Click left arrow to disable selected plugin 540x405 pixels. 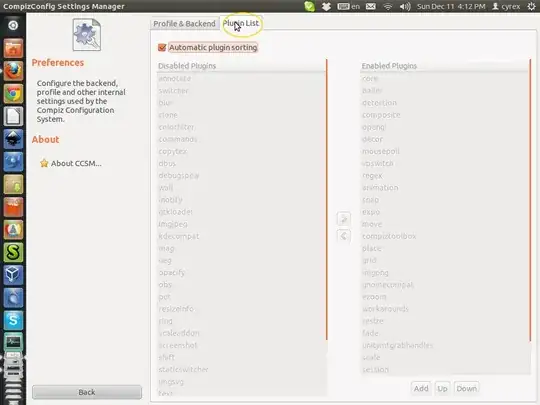tap(344, 236)
